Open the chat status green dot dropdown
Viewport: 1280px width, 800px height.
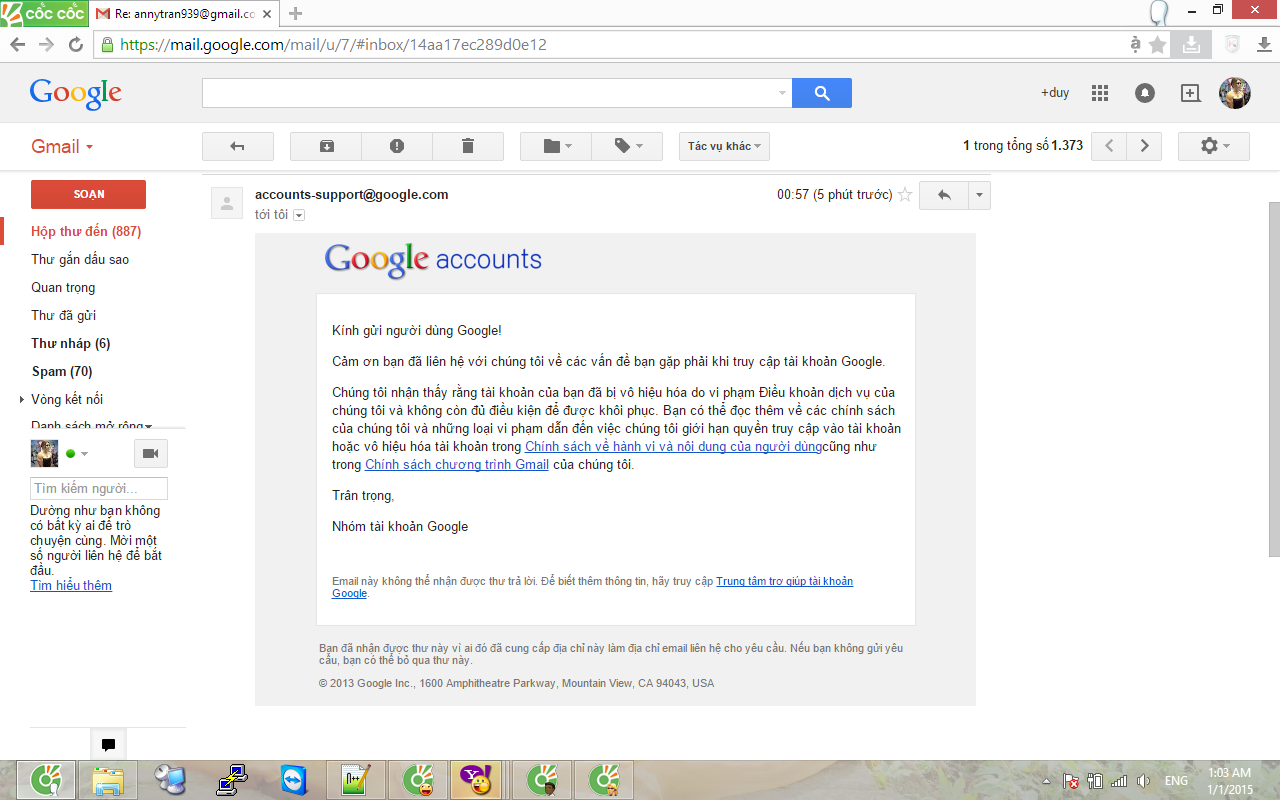point(77,454)
